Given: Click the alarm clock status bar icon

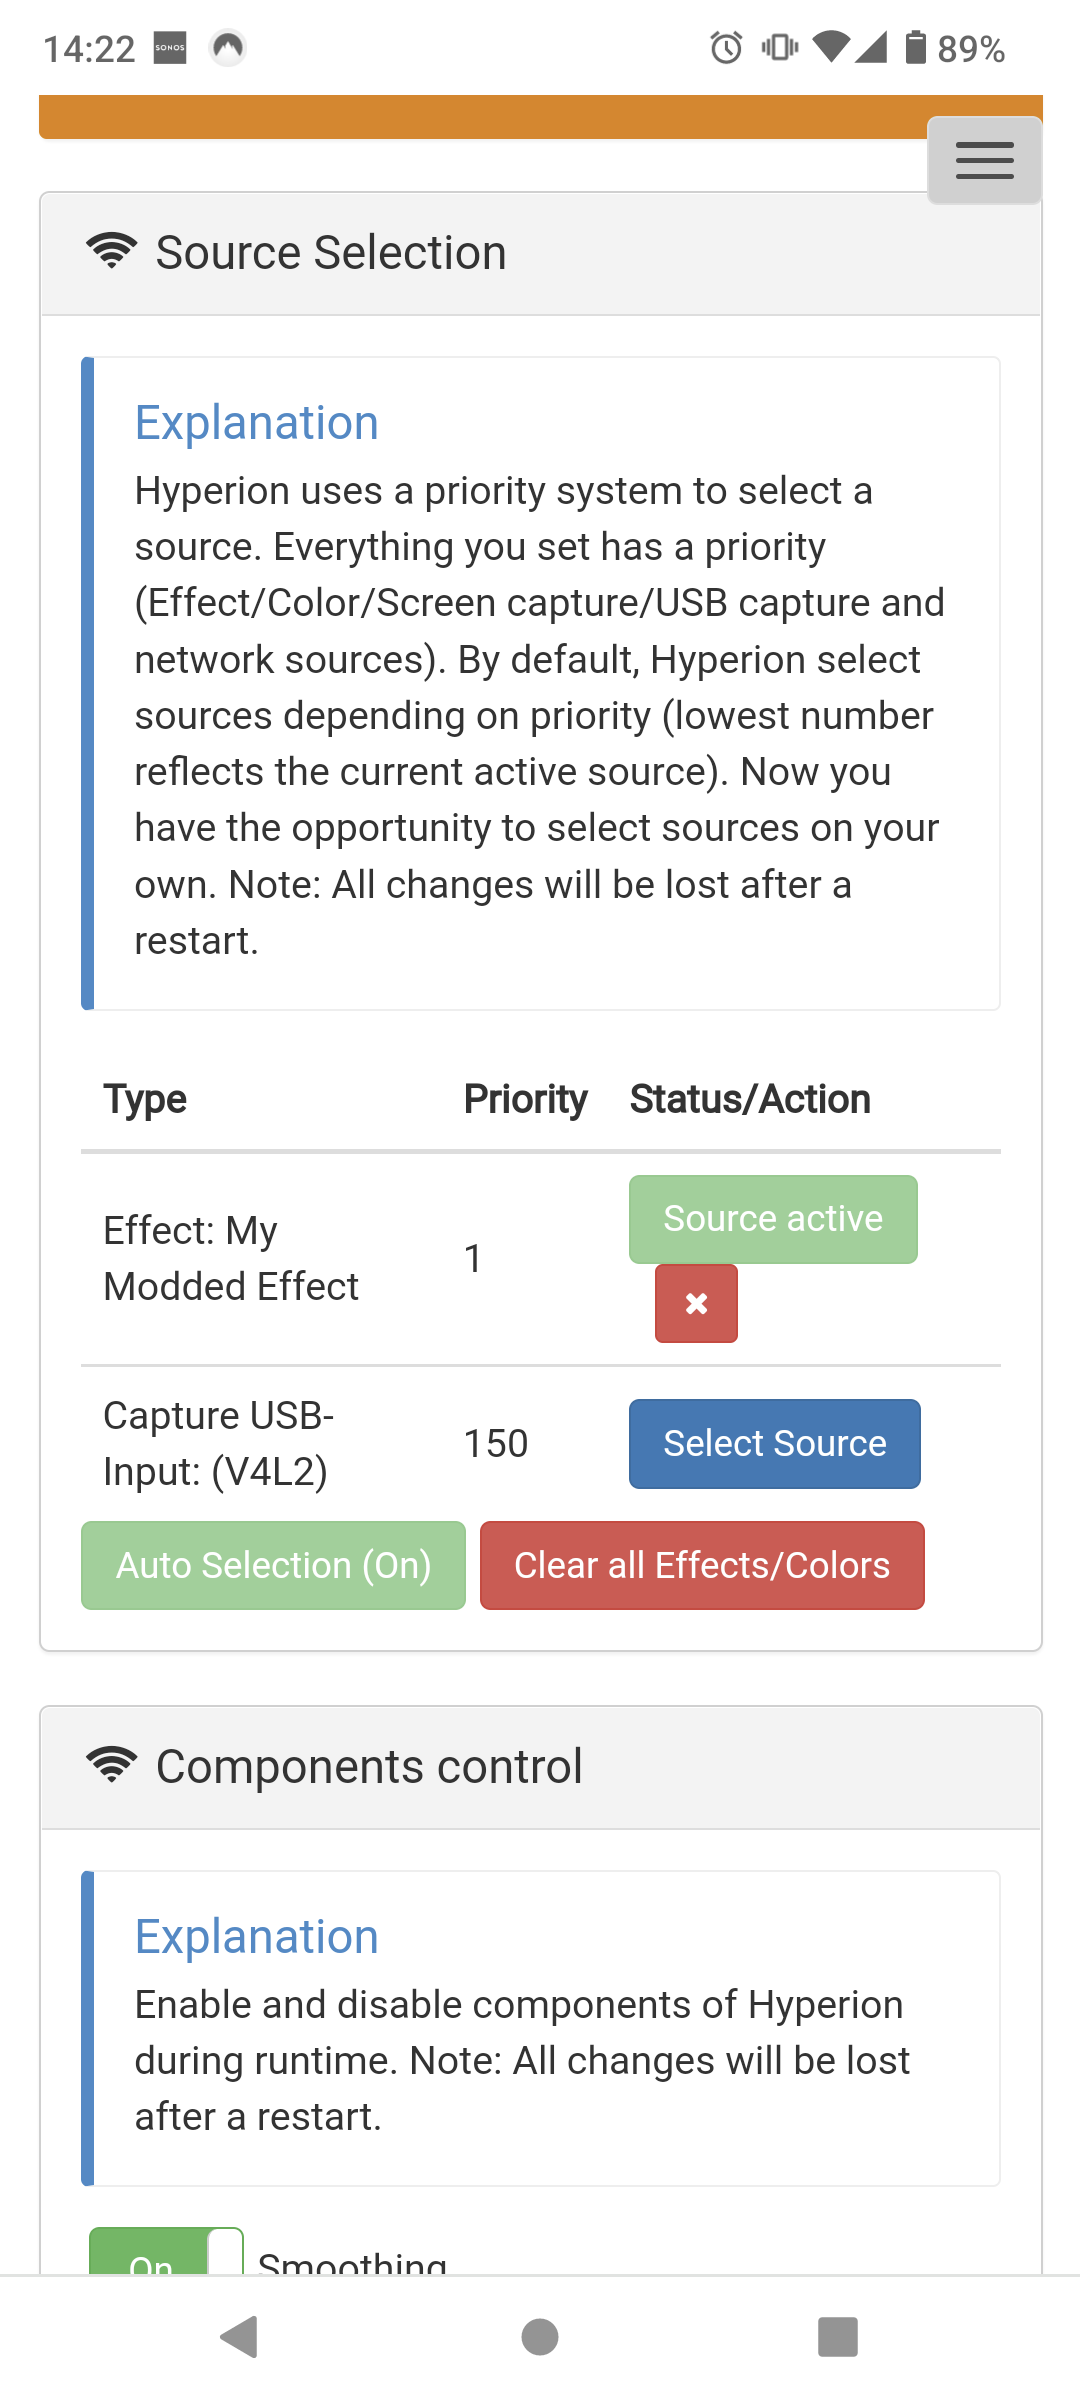Looking at the screenshot, I should click(723, 47).
